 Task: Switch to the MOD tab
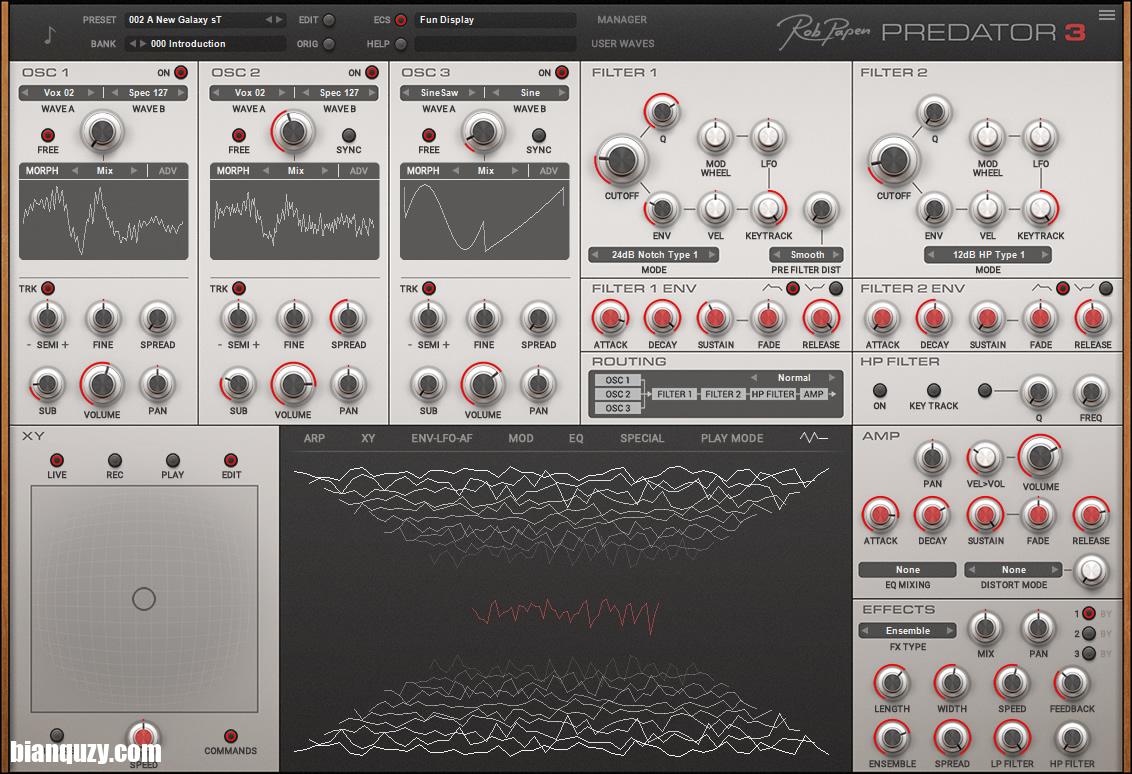click(x=521, y=438)
